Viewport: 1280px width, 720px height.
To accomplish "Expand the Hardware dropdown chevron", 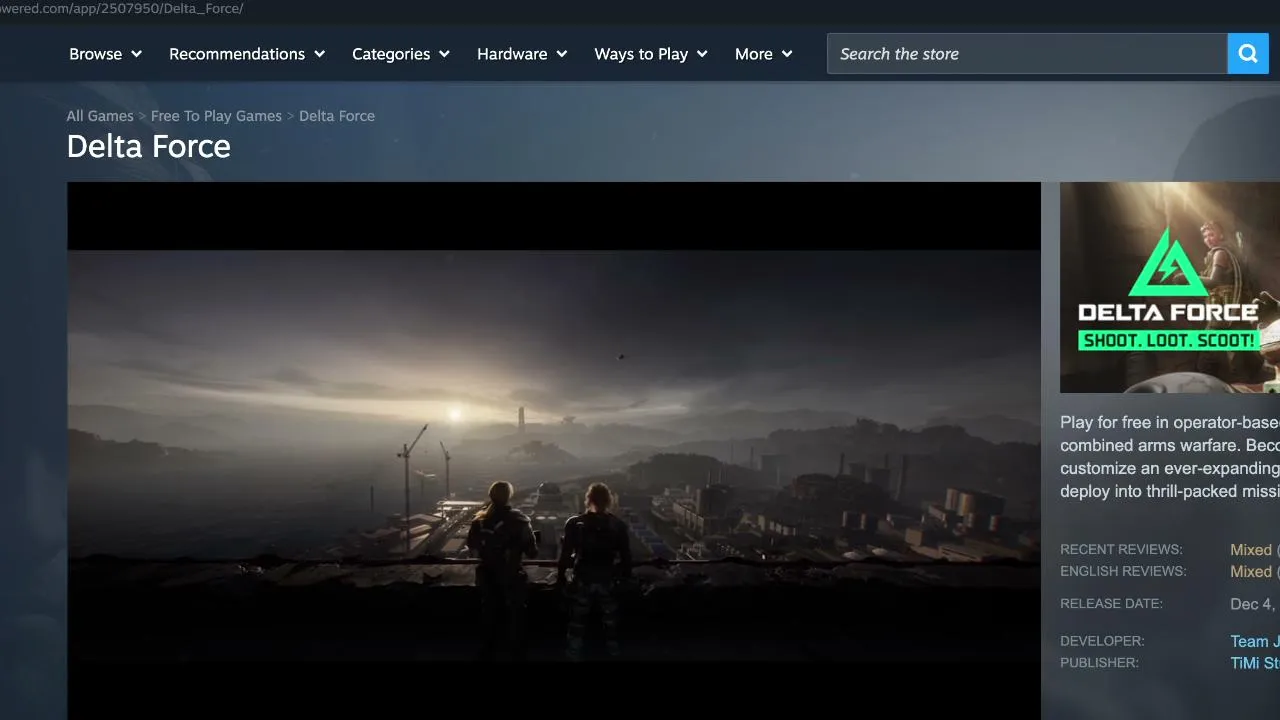I will (562, 54).
